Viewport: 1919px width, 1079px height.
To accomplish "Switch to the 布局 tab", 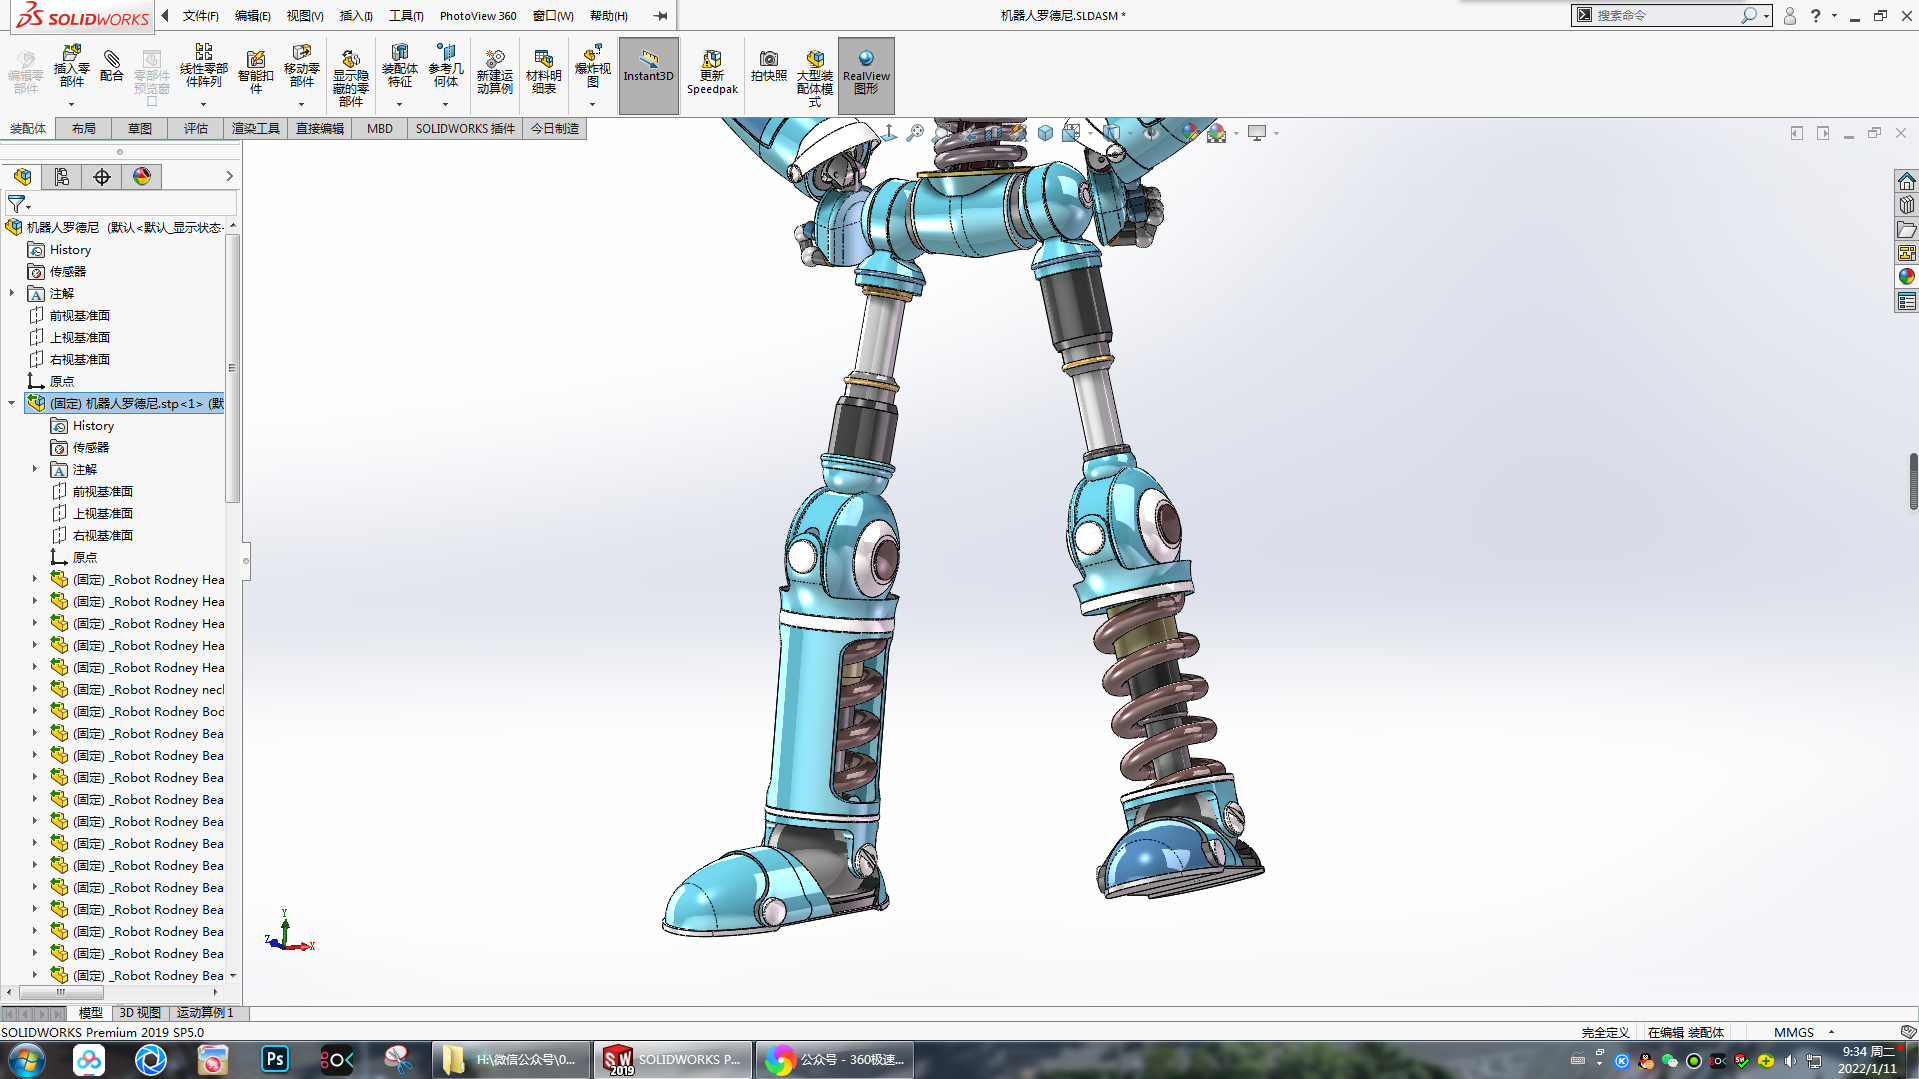I will pyautogui.click(x=84, y=129).
